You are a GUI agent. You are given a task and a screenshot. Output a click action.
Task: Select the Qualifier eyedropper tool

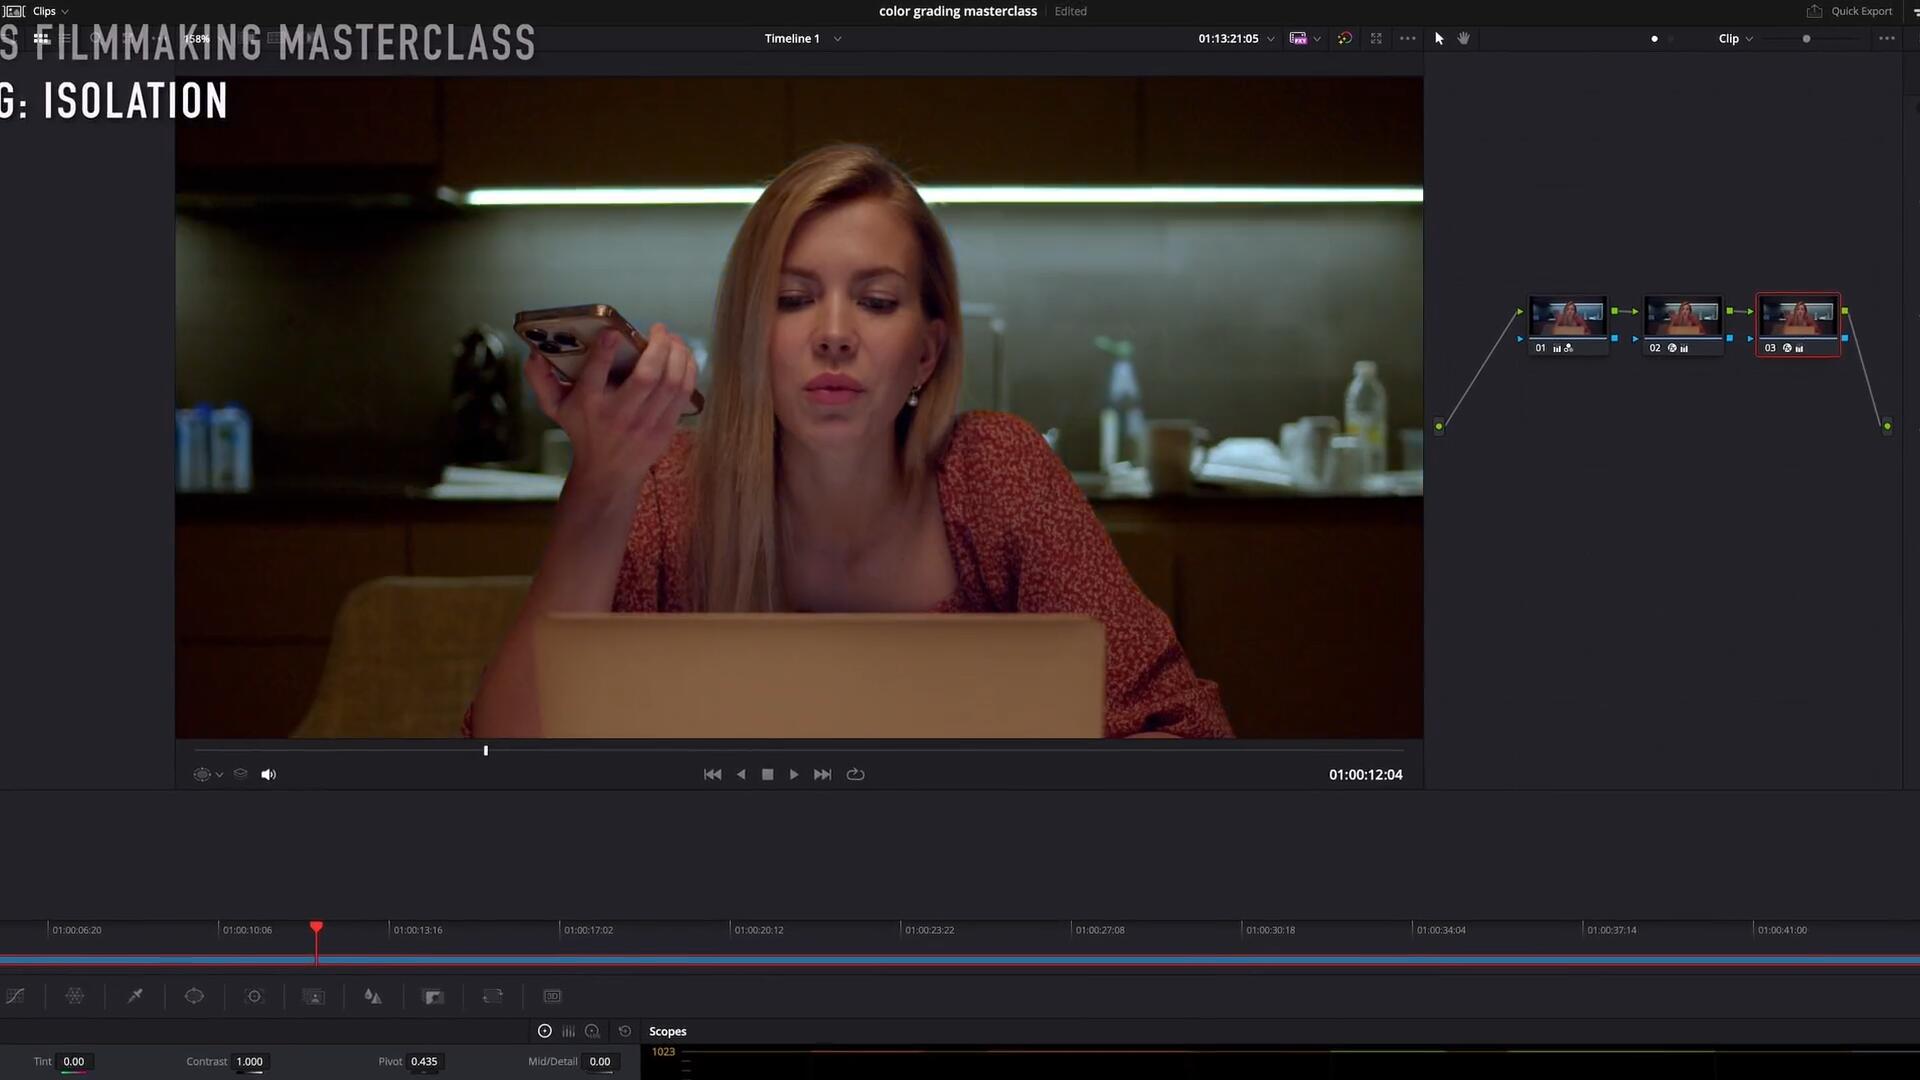pyautogui.click(x=135, y=996)
